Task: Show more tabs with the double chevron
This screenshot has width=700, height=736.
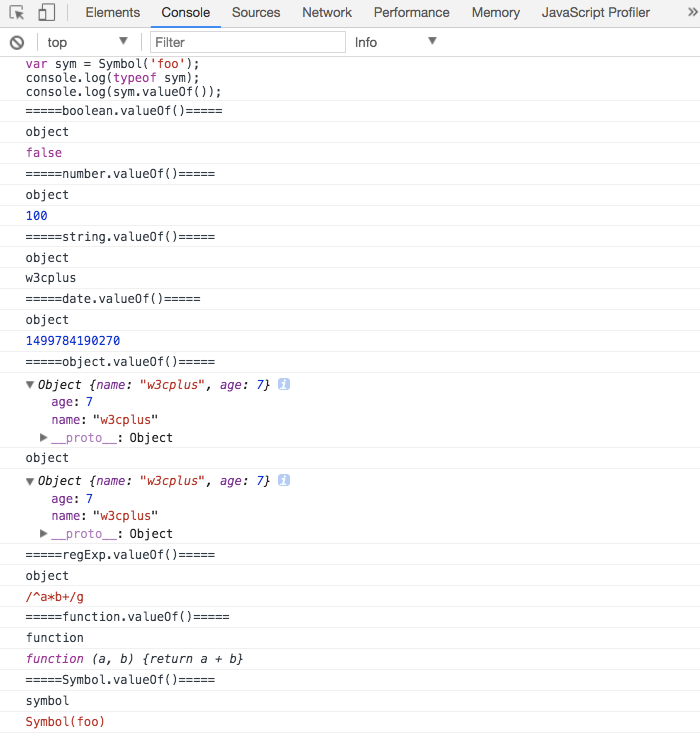Action: coord(692,12)
